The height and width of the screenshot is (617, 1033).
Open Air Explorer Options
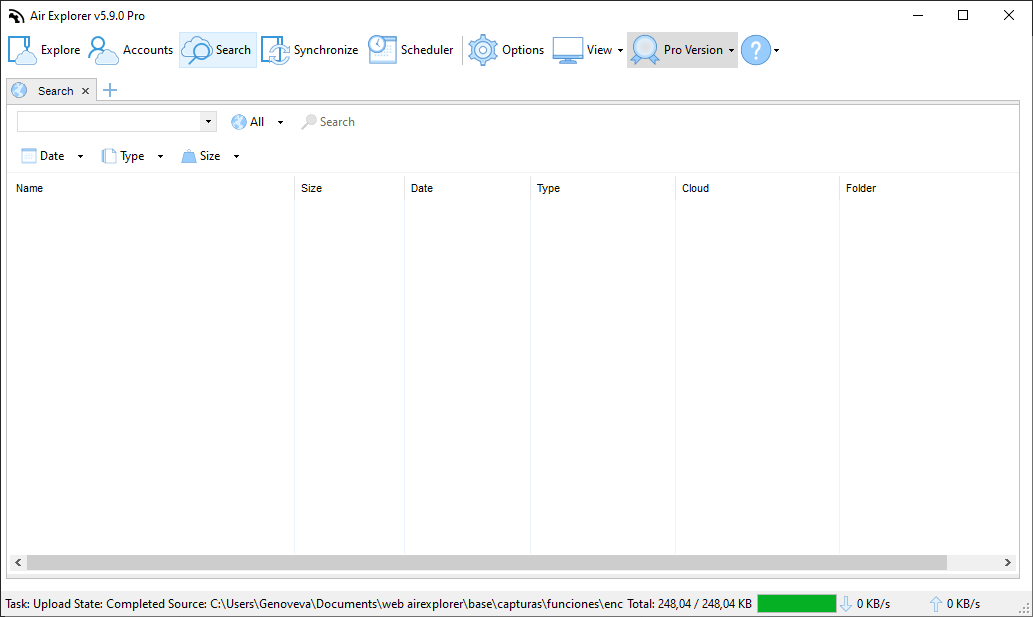pyautogui.click(x=506, y=49)
